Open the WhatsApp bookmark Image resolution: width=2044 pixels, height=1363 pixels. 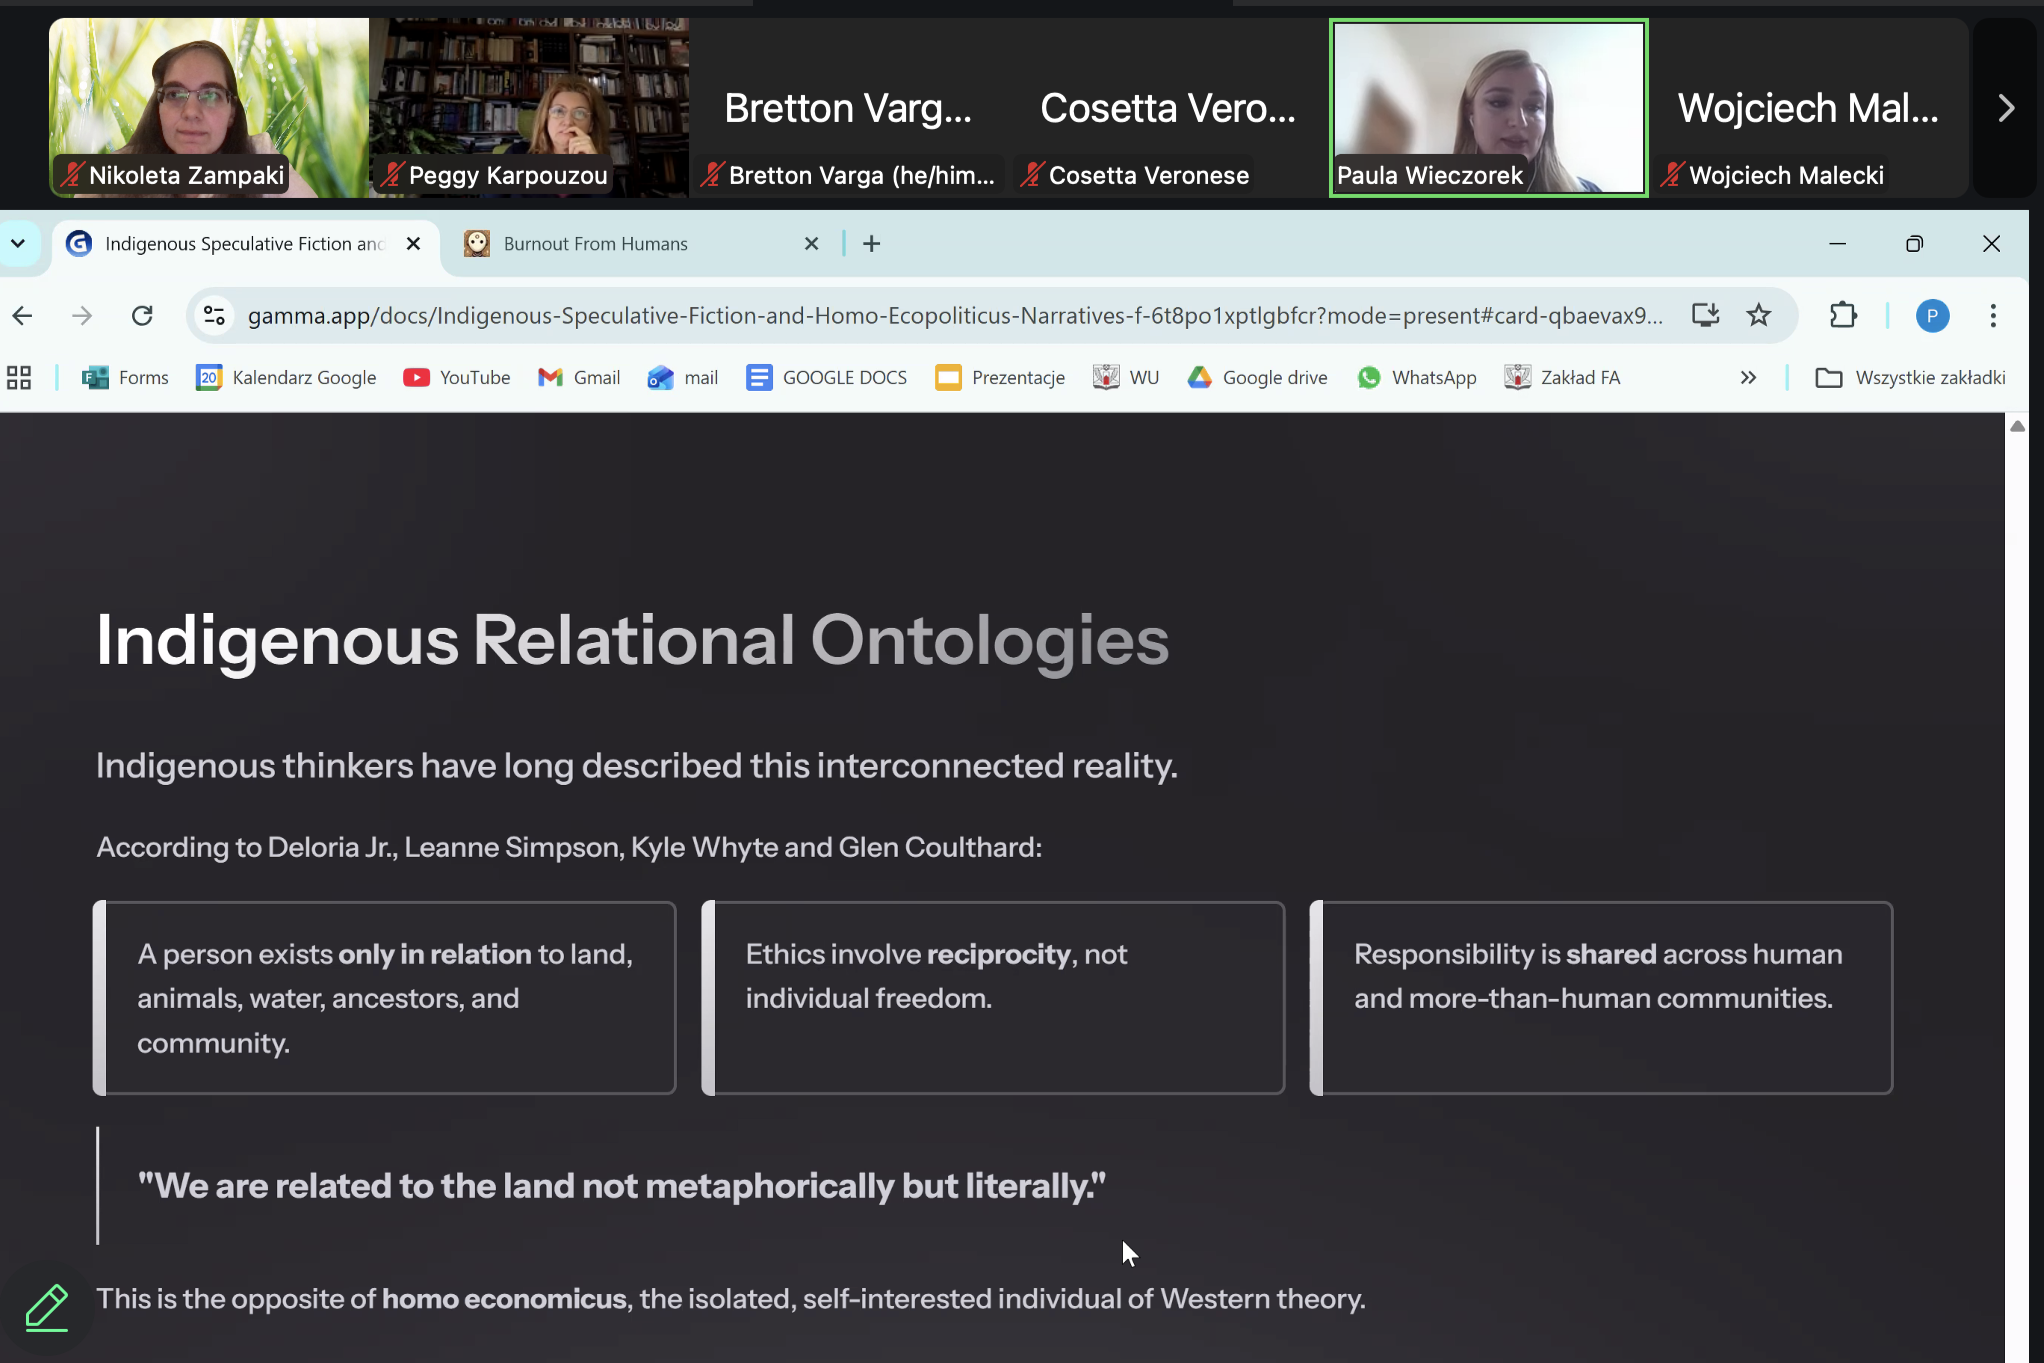(1417, 378)
